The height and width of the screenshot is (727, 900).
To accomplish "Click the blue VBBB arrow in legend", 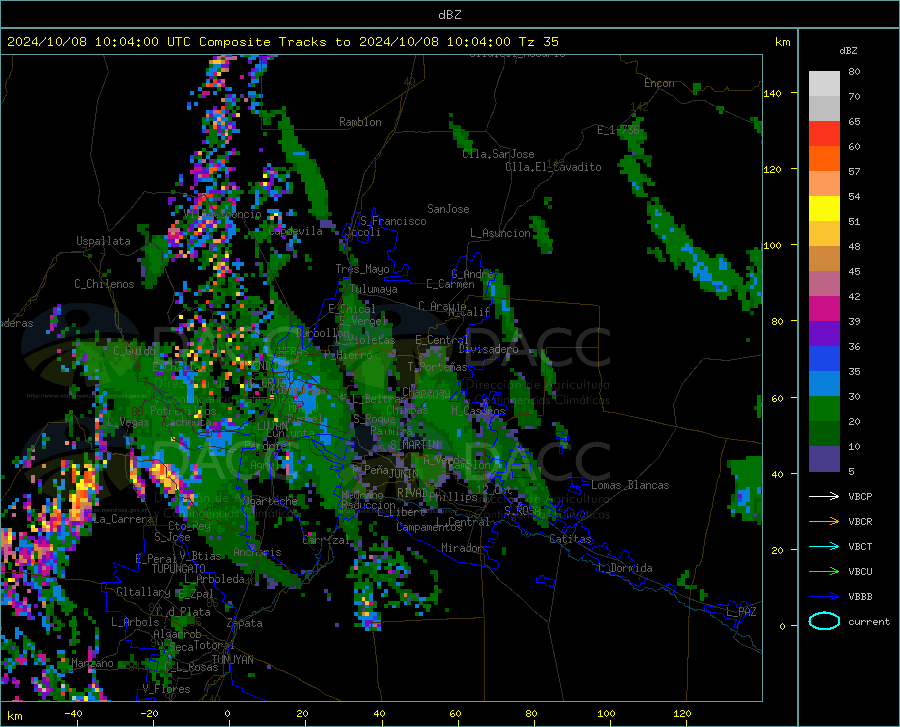I will click(x=824, y=597).
